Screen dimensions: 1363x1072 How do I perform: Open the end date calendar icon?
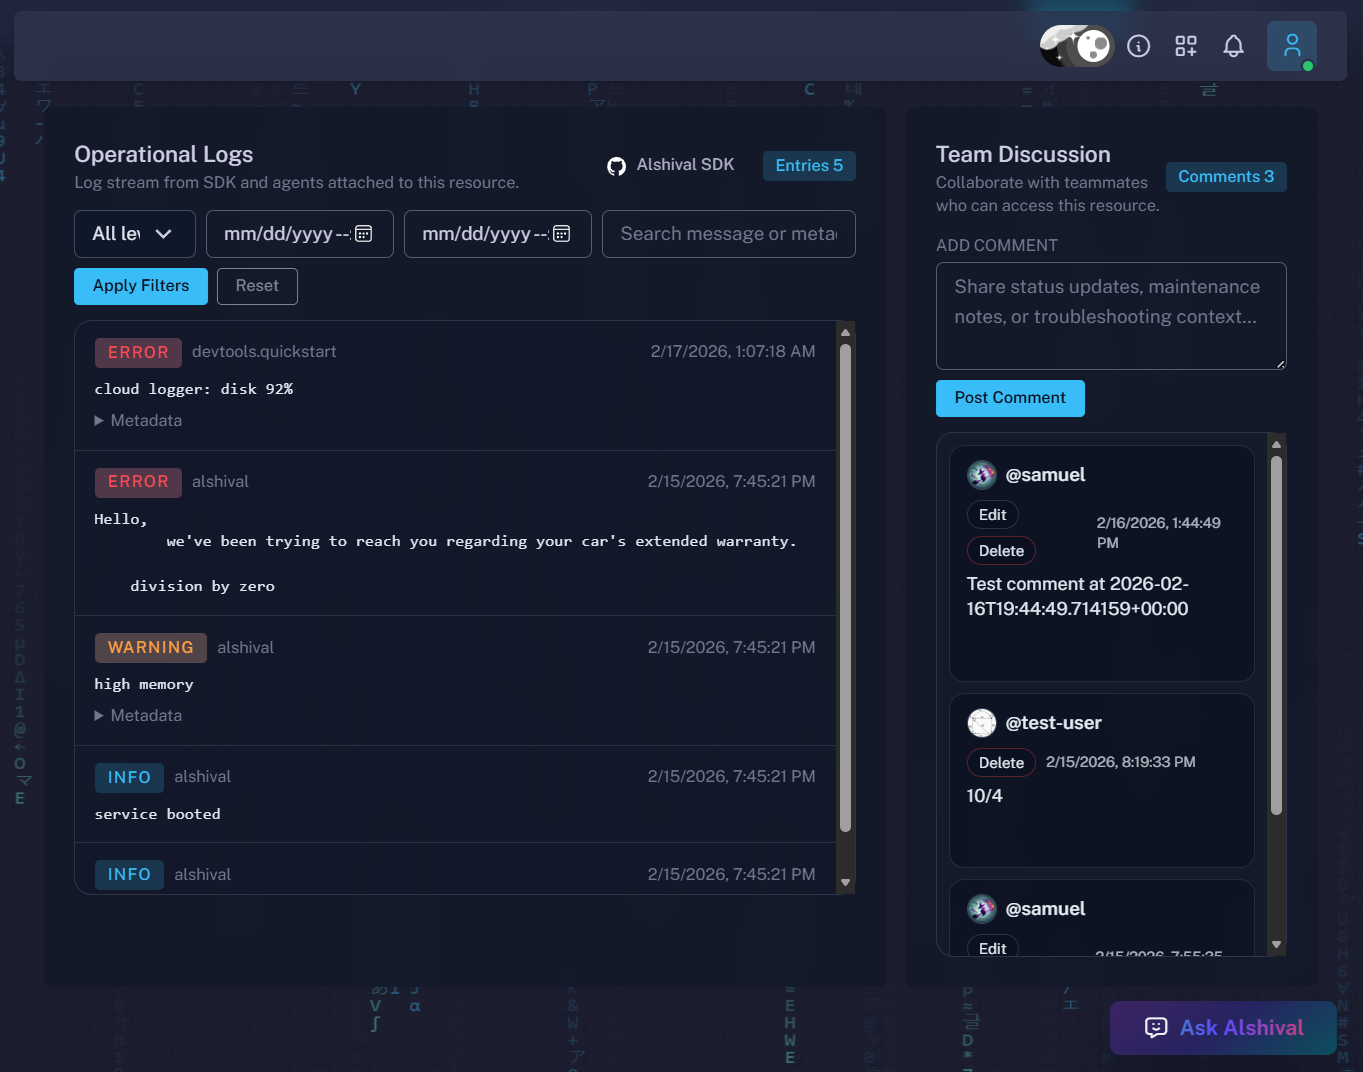click(x=561, y=233)
